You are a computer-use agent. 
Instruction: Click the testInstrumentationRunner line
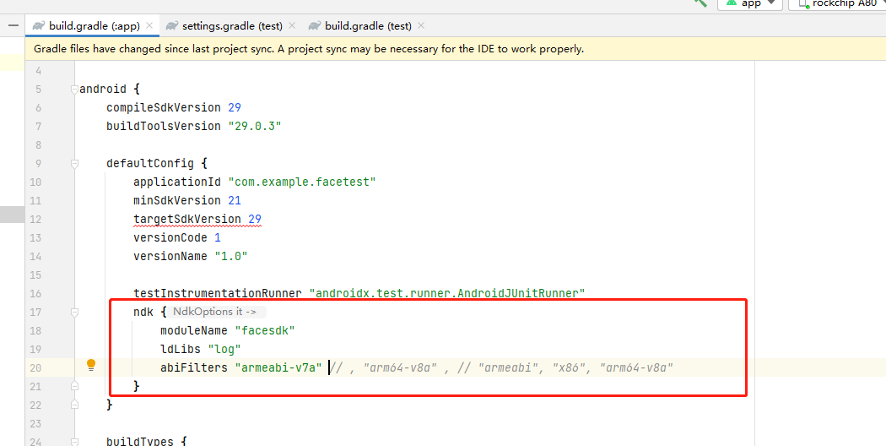coord(359,293)
